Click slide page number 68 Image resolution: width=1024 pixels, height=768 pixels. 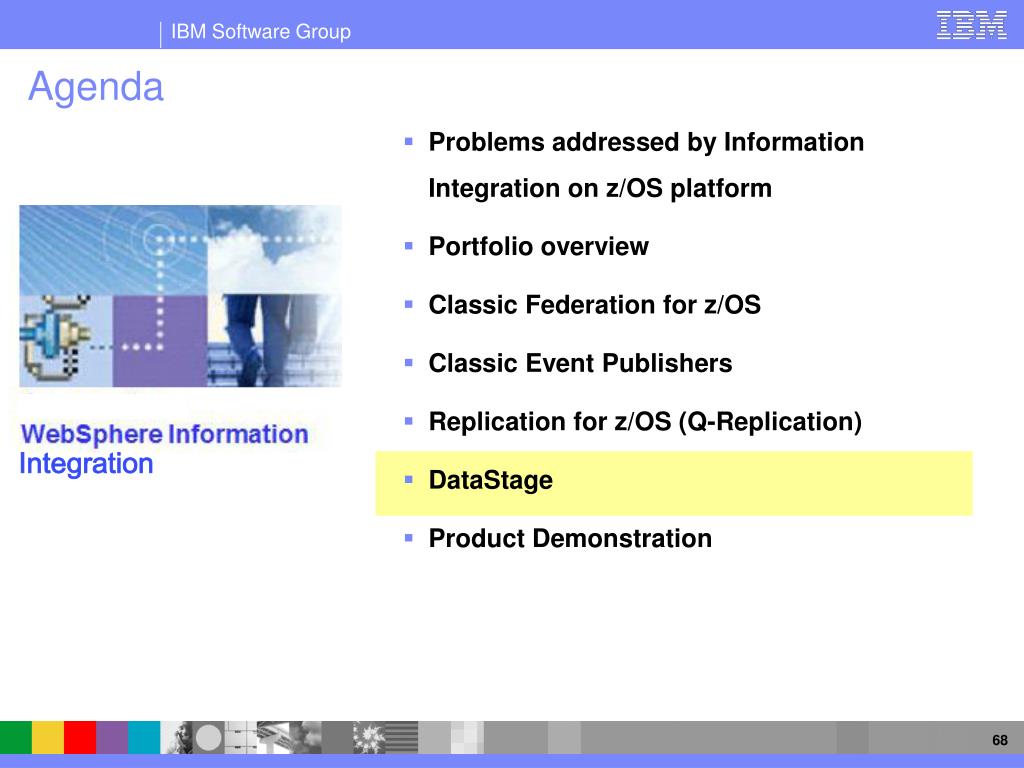[1000, 740]
